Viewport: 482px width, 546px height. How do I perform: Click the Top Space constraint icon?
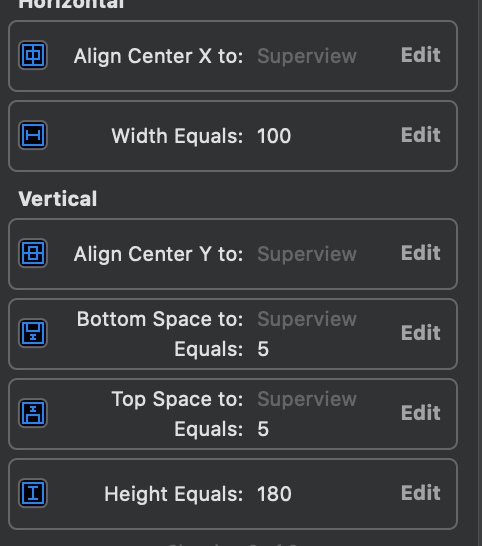pyautogui.click(x=33, y=413)
